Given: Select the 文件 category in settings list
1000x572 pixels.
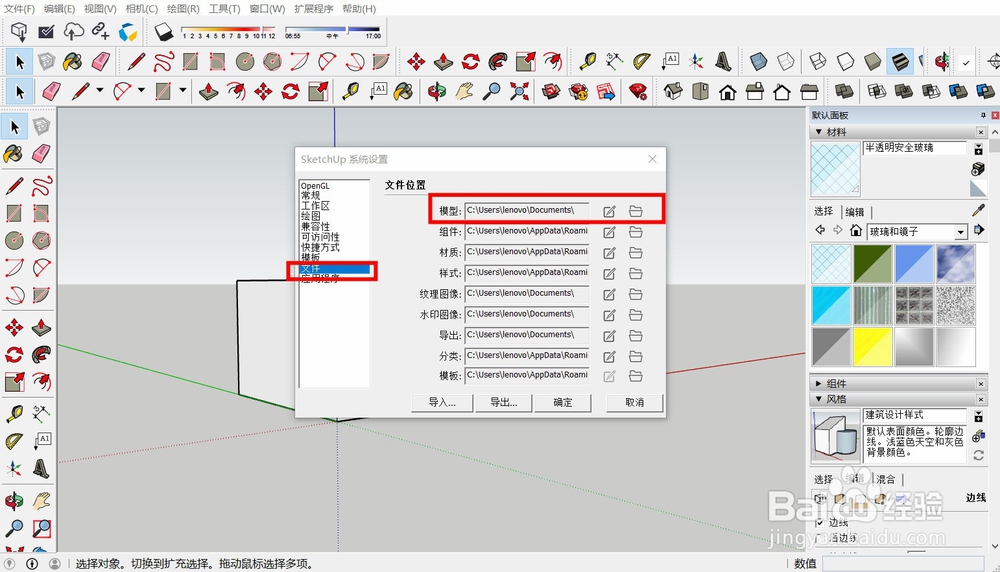Looking at the screenshot, I should [x=335, y=269].
